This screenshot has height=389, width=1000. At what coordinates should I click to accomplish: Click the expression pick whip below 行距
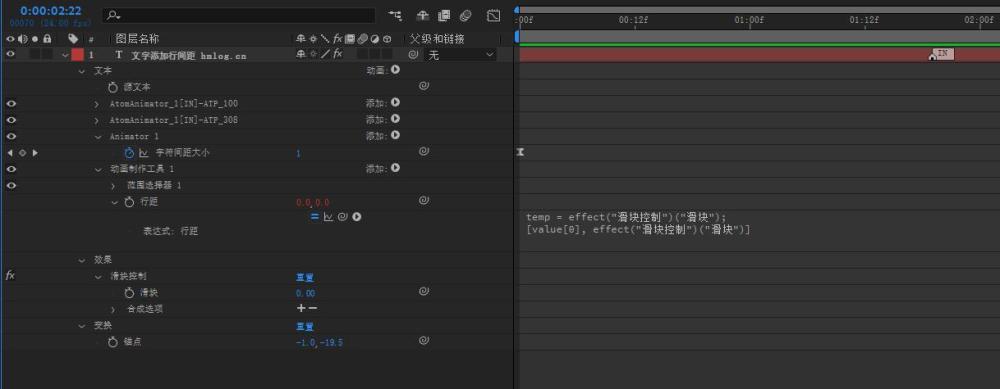(x=342, y=217)
